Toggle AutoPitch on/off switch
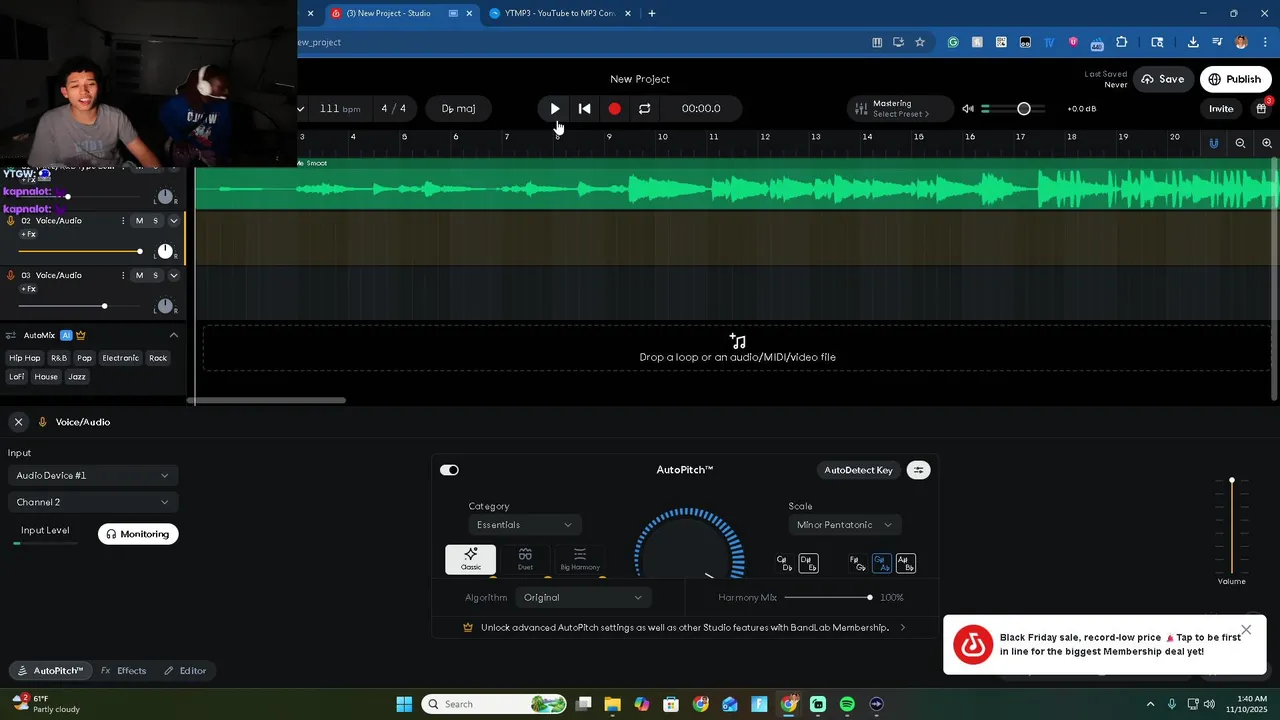1280x720 pixels. (449, 470)
